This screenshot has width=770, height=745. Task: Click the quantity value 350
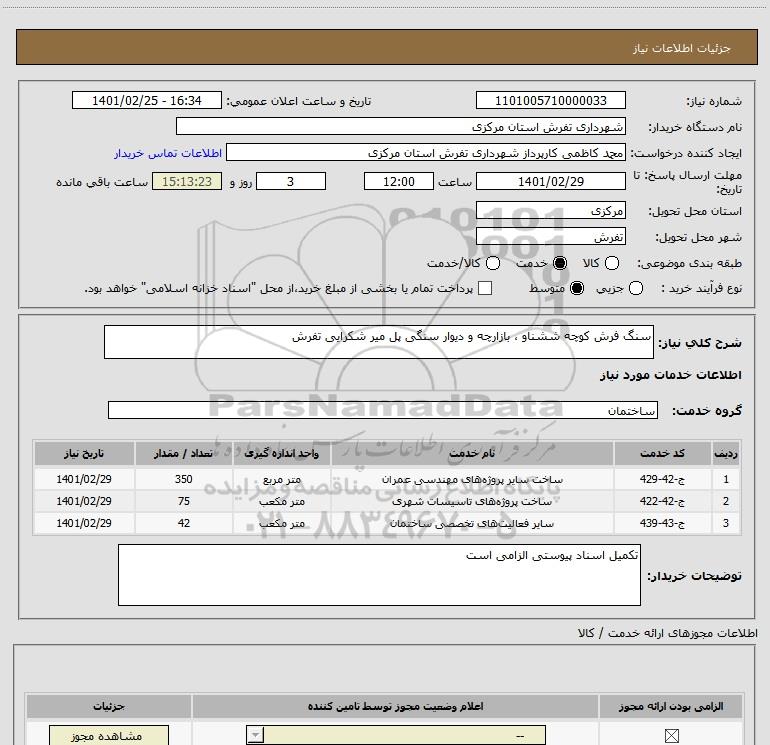point(183,479)
